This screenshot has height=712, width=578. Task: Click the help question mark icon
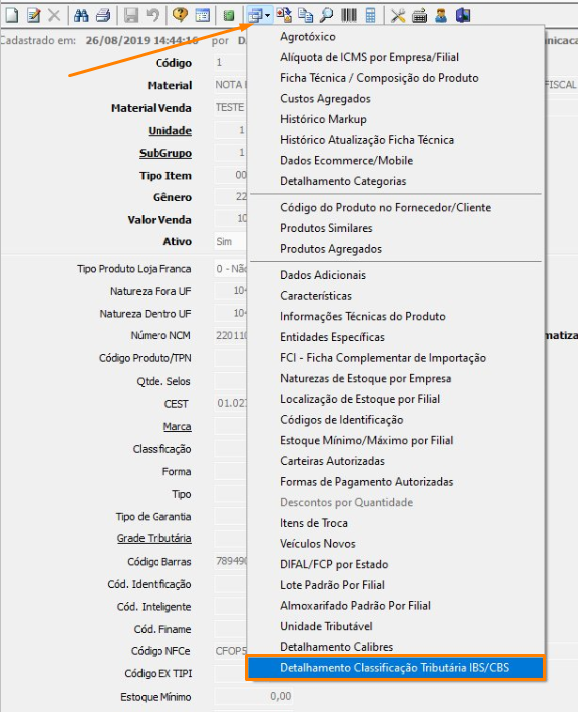click(x=180, y=15)
